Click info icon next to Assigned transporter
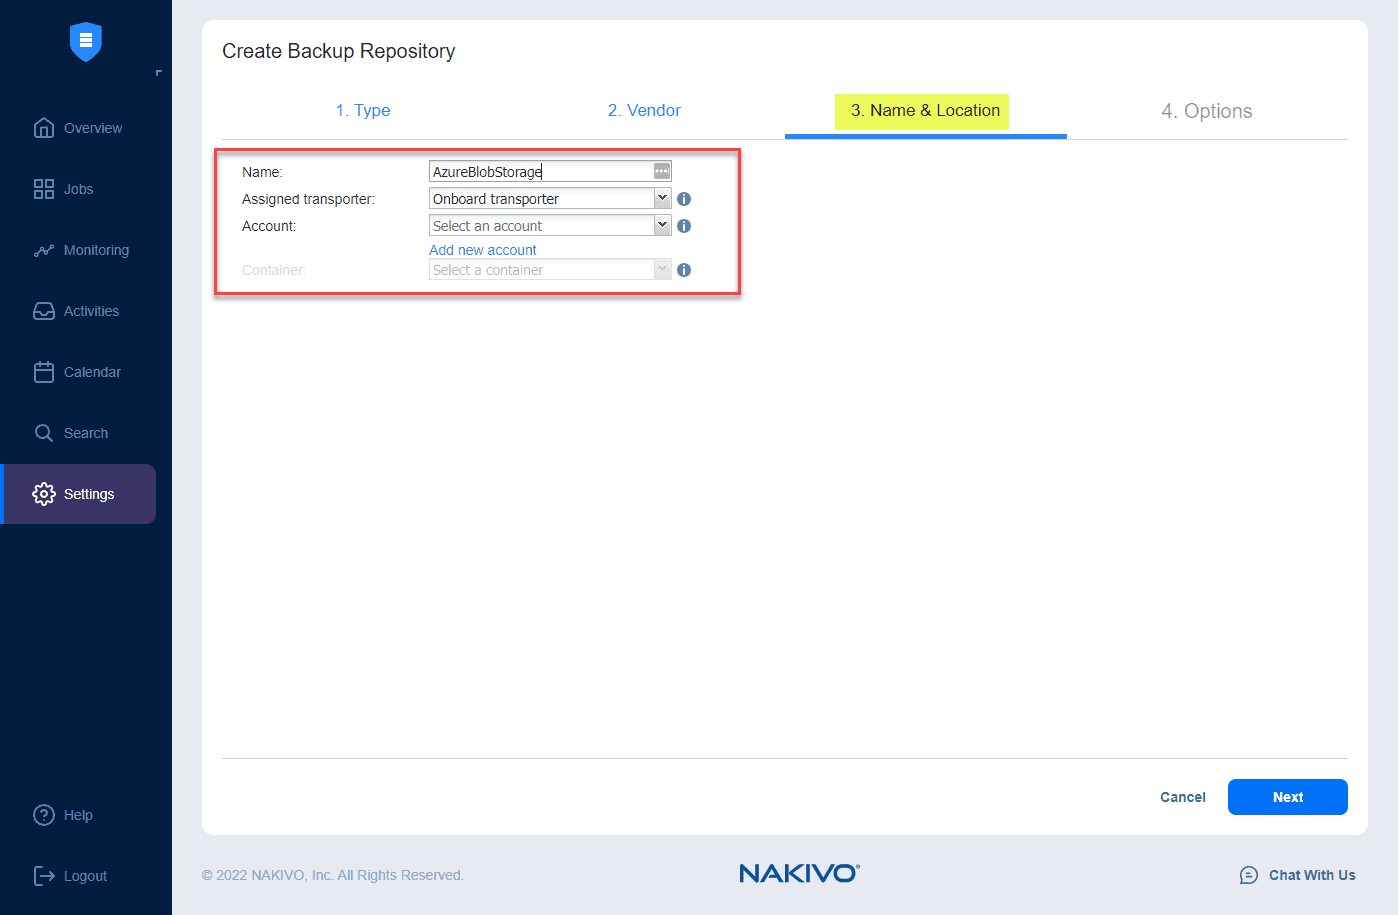 point(684,199)
